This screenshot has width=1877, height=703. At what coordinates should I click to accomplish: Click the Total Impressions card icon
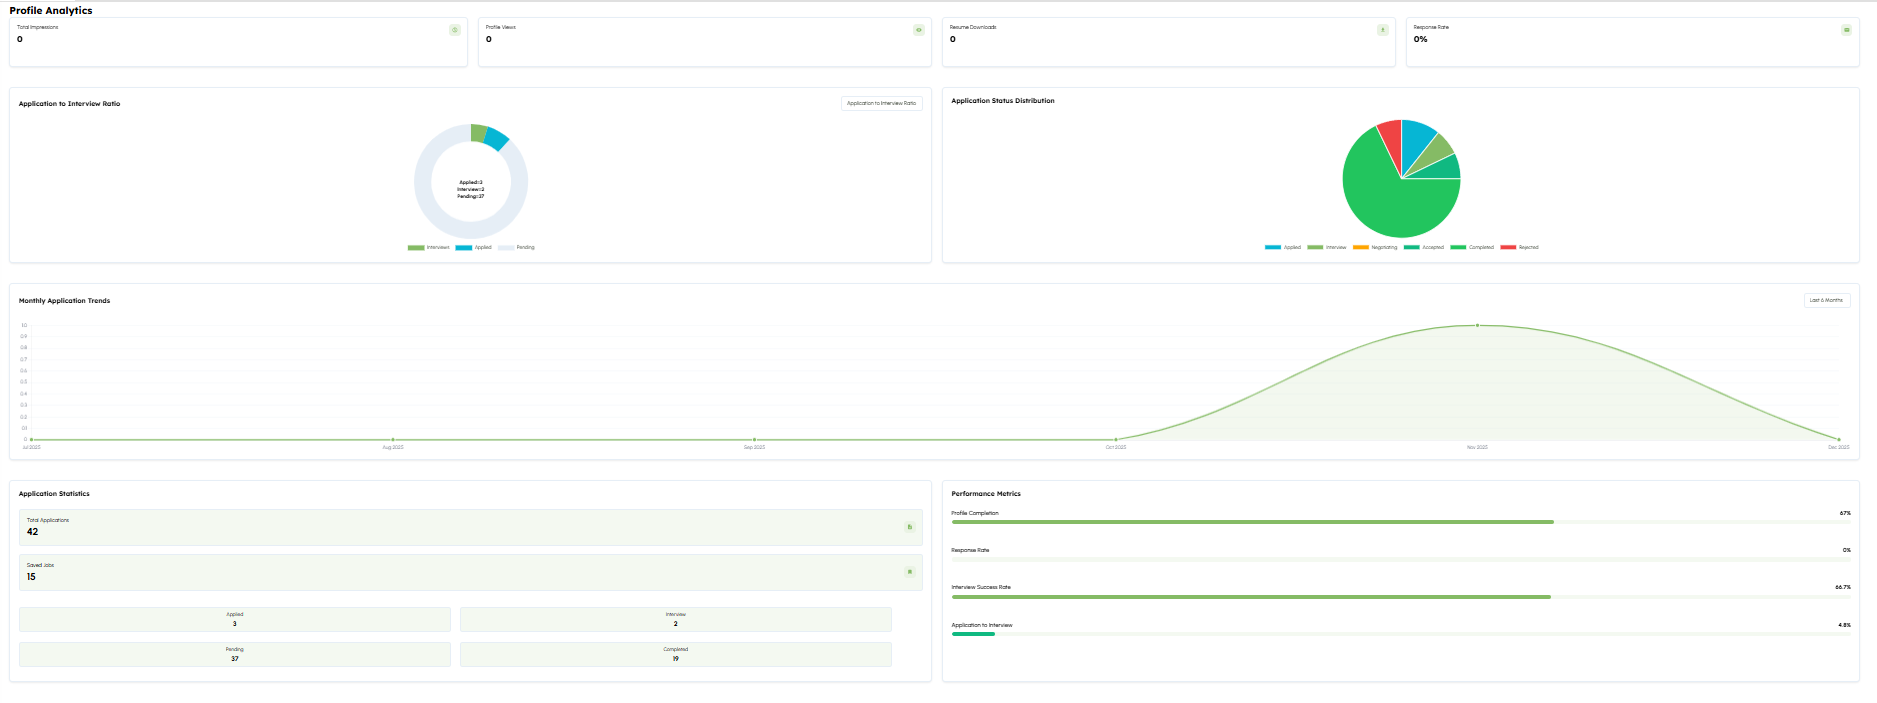pos(455,30)
